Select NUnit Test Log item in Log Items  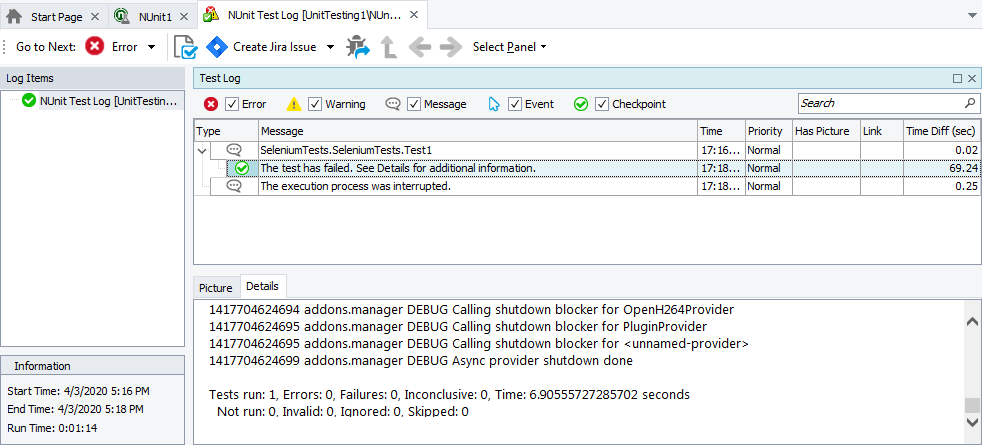click(108, 100)
